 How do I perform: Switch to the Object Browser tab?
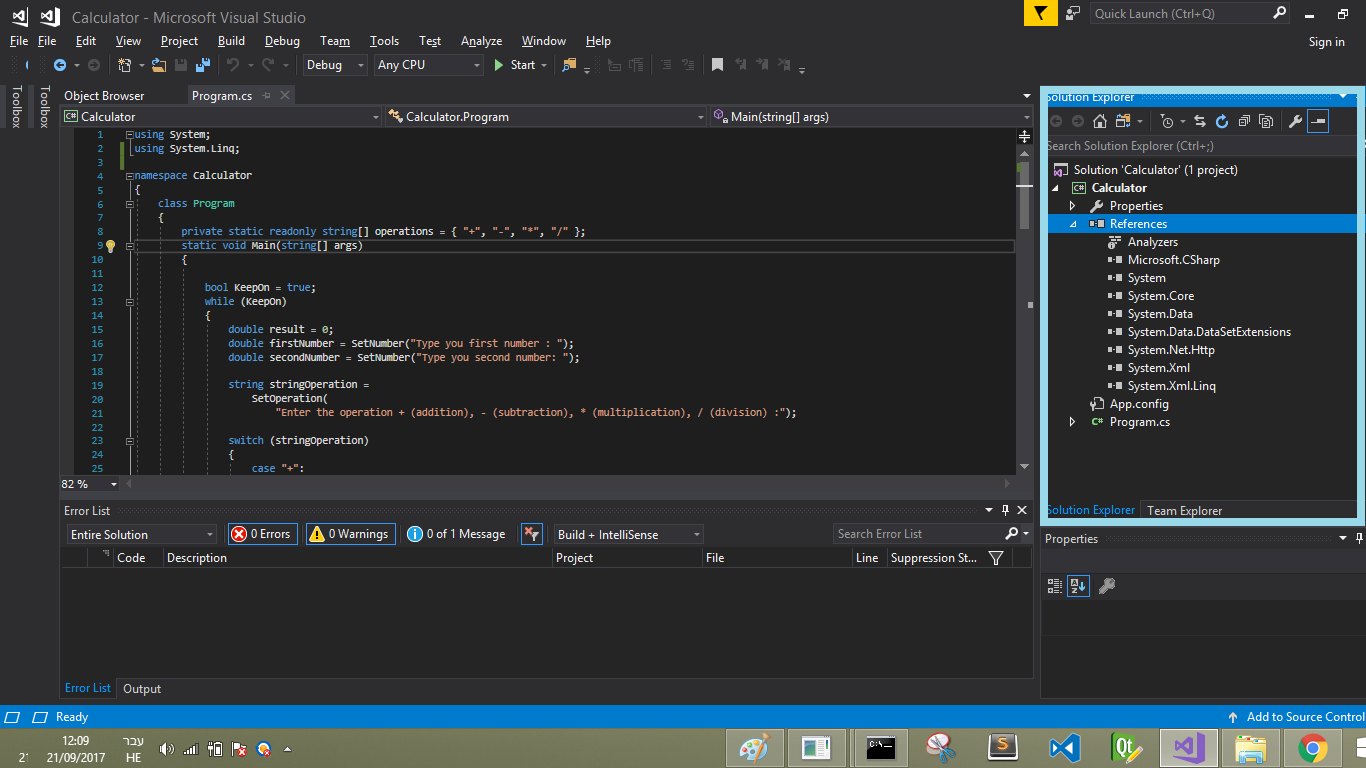pyautogui.click(x=104, y=96)
